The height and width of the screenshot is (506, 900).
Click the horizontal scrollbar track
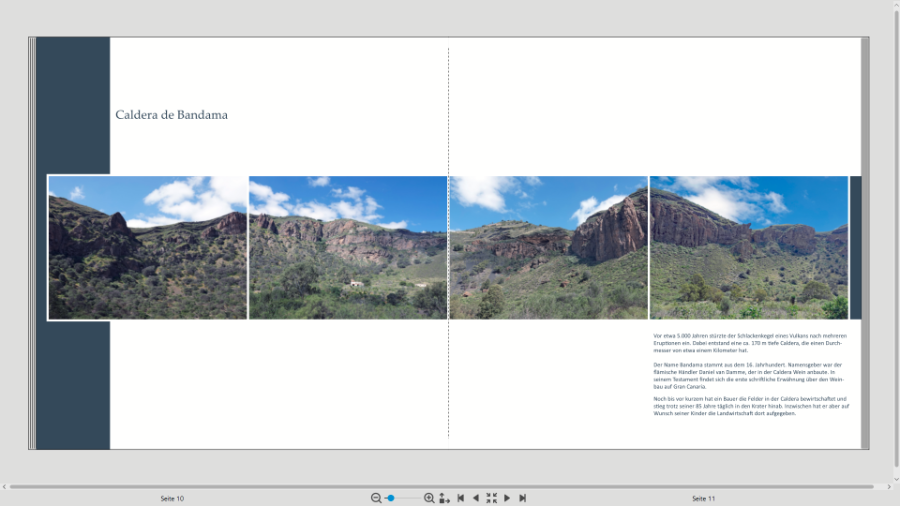click(x=441, y=486)
